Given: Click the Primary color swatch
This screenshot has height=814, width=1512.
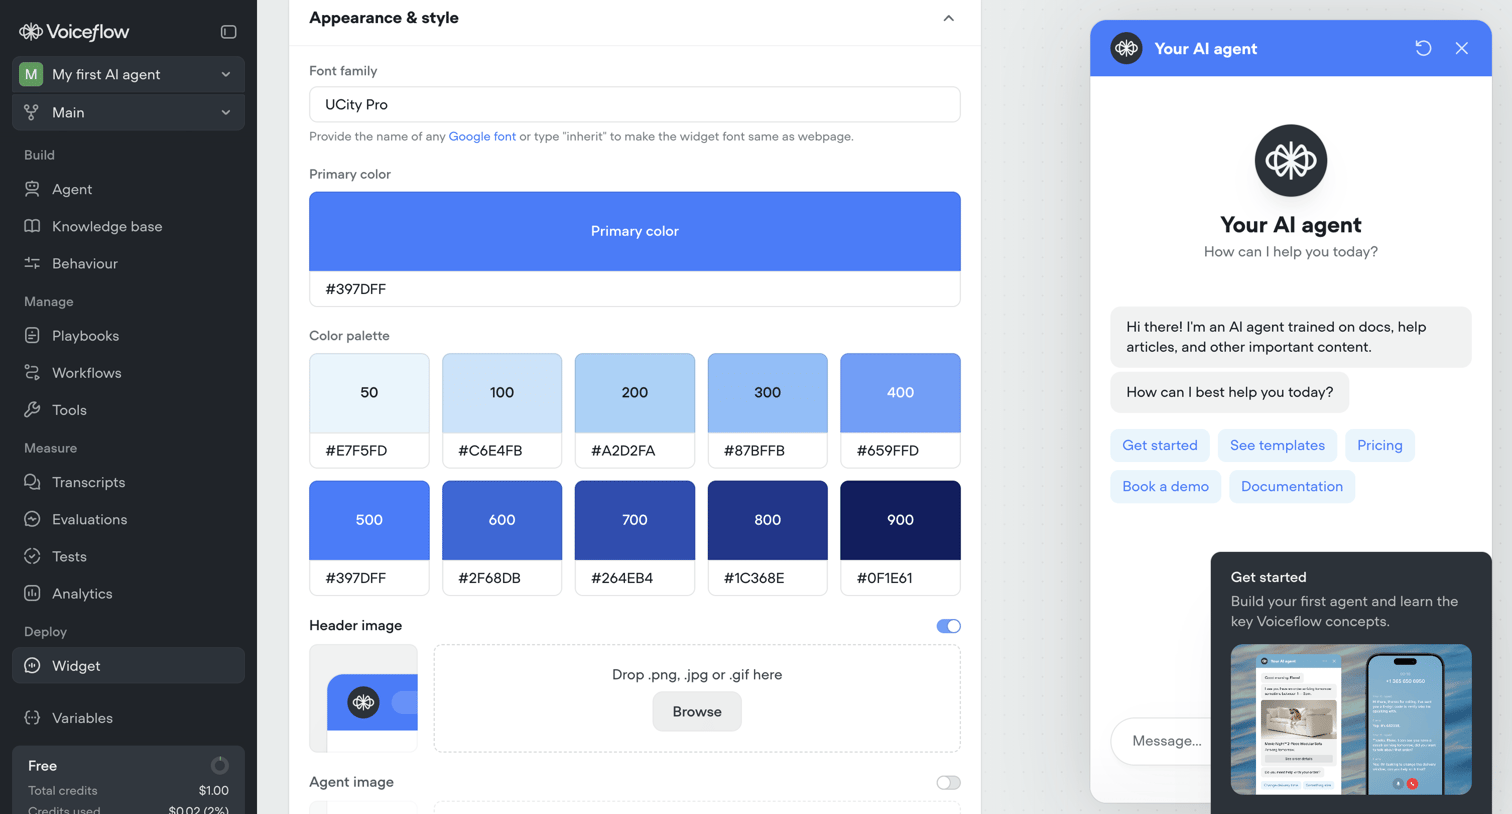Looking at the screenshot, I should [635, 231].
